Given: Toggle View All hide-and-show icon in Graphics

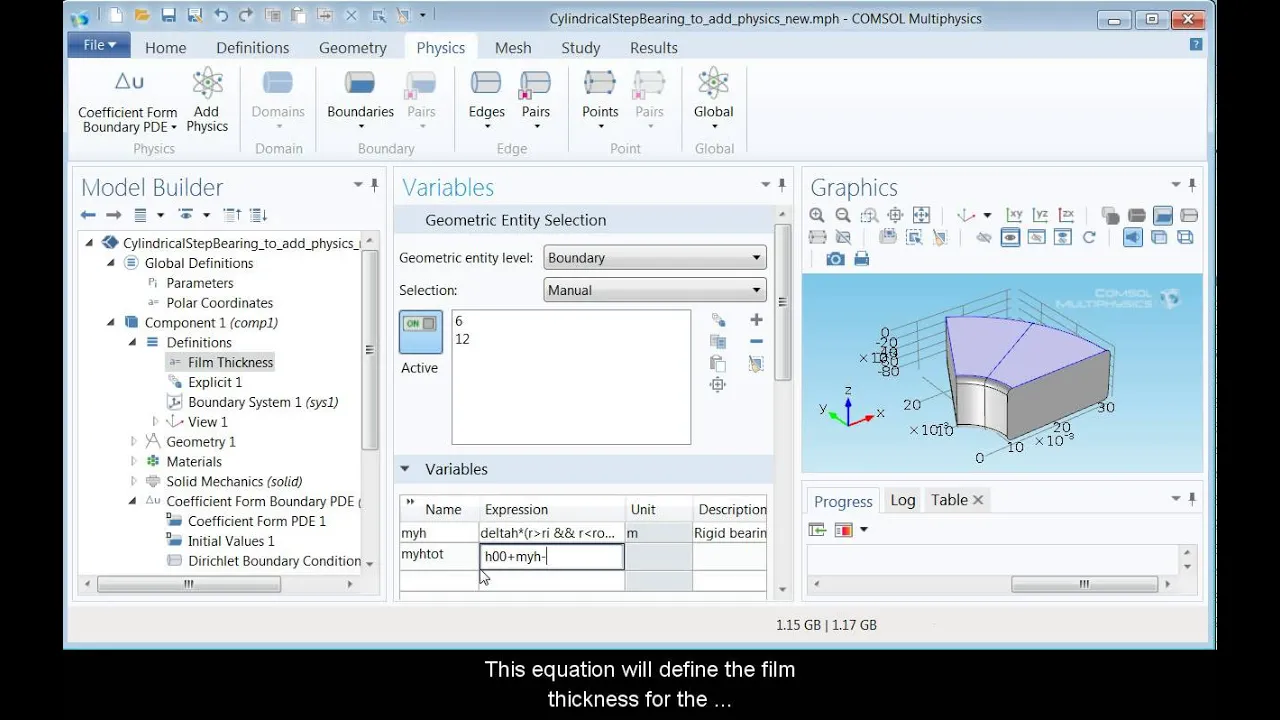Looking at the screenshot, I should point(1062,237).
